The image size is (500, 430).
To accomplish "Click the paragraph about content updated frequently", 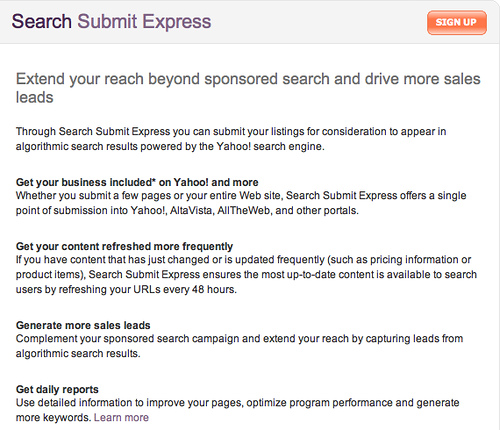I will 246,274.
